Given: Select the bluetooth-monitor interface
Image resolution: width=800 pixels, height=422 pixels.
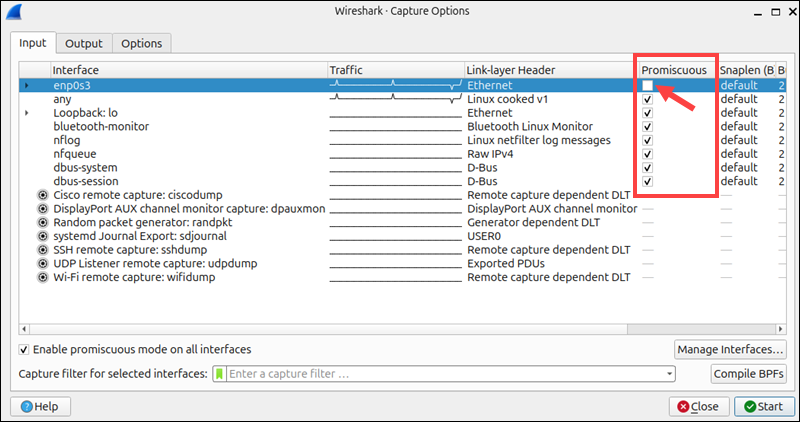Looking at the screenshot, I should click(x=402, y=127).
